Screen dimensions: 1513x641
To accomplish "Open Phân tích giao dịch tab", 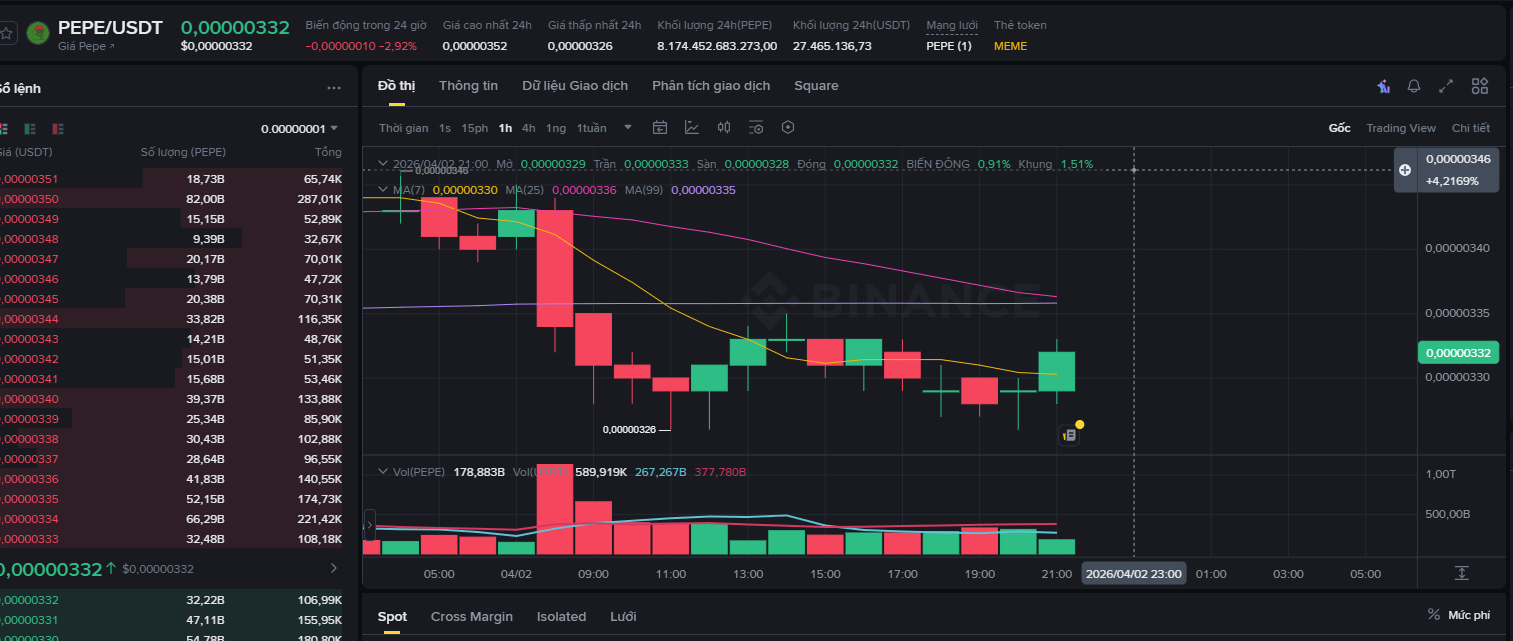I will pyautogui.click(x=711, y=86).
